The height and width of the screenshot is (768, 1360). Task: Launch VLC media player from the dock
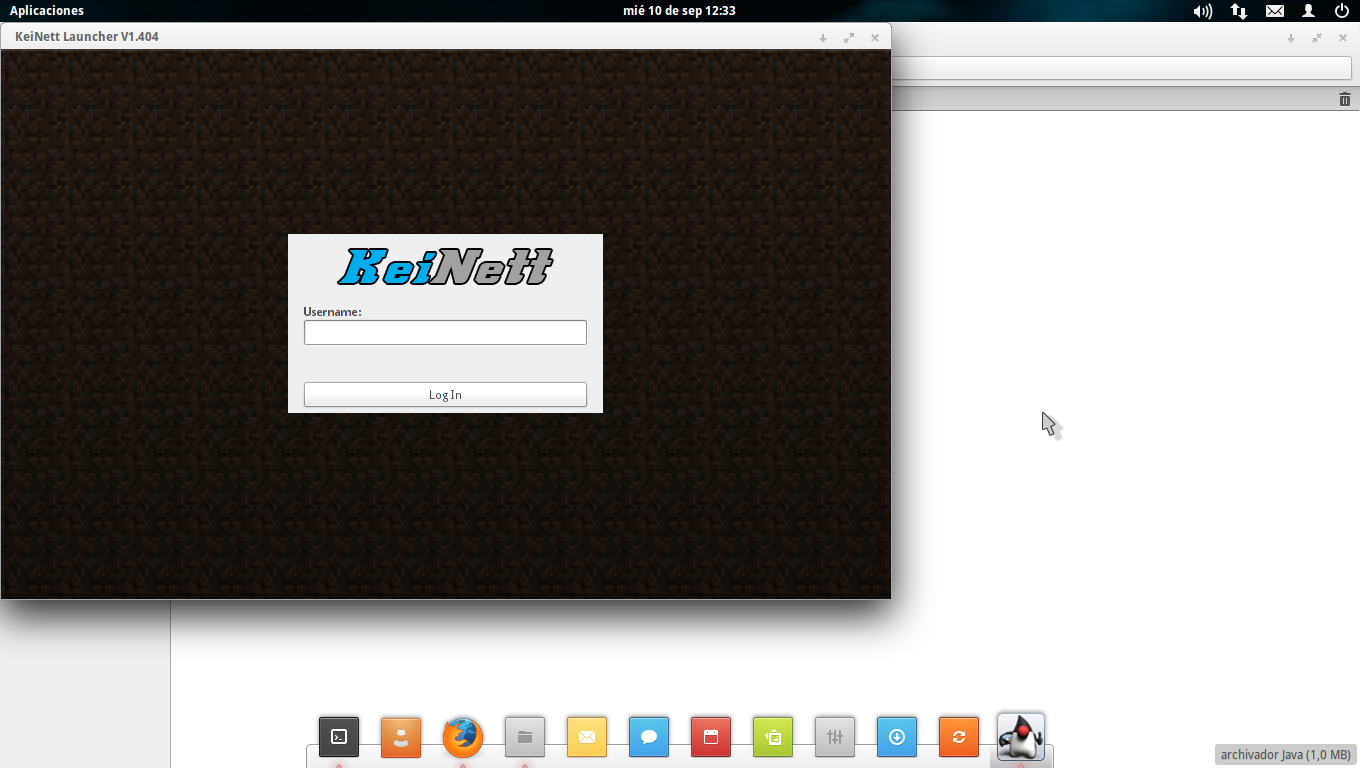tap(401, 737)
